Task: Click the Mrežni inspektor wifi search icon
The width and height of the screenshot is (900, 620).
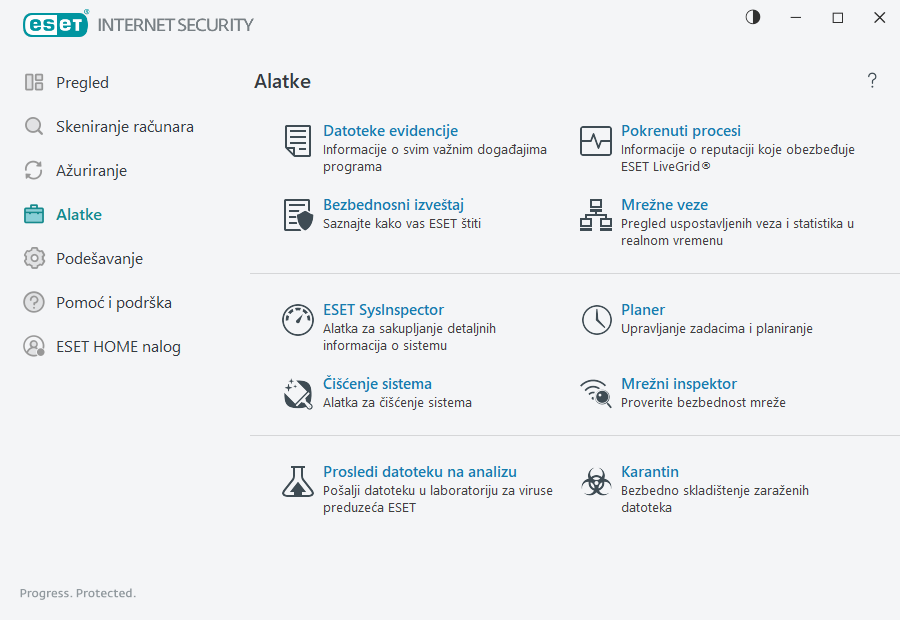Action: [x=596, y=393]
